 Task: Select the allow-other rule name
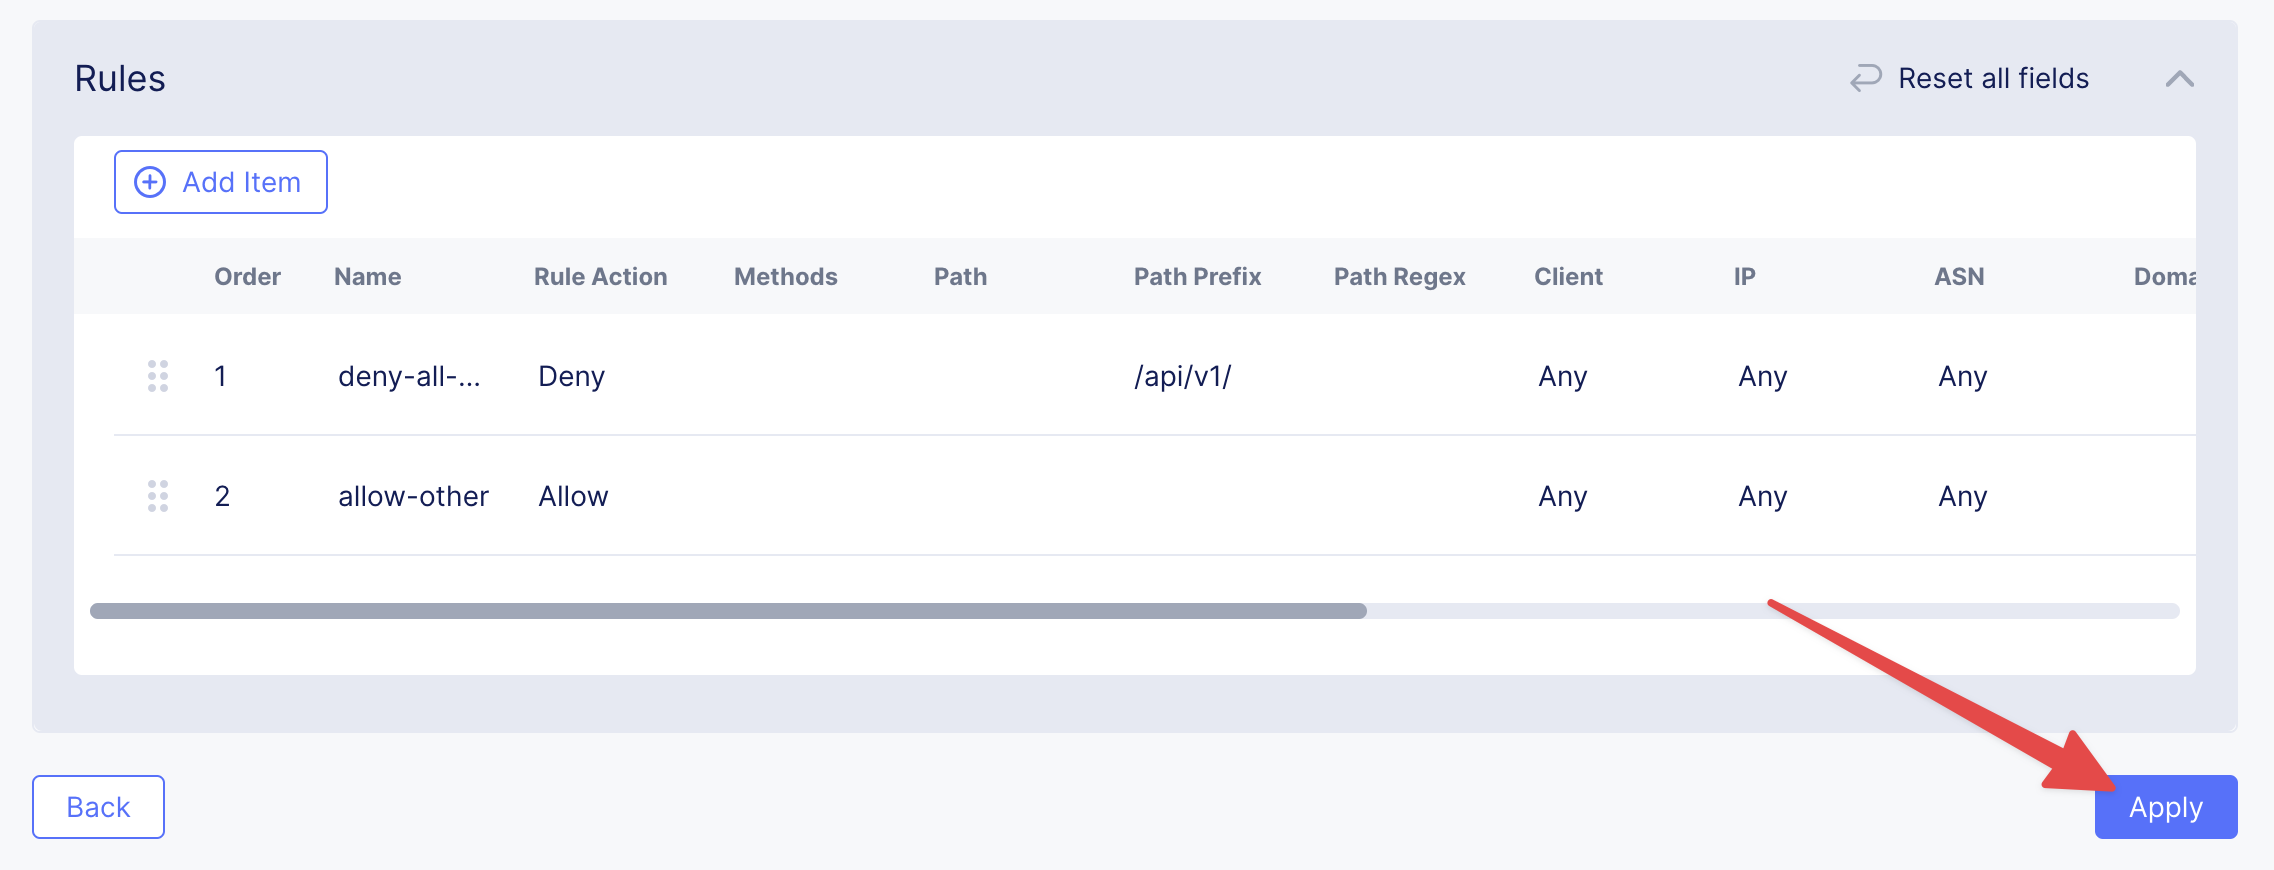413,496
